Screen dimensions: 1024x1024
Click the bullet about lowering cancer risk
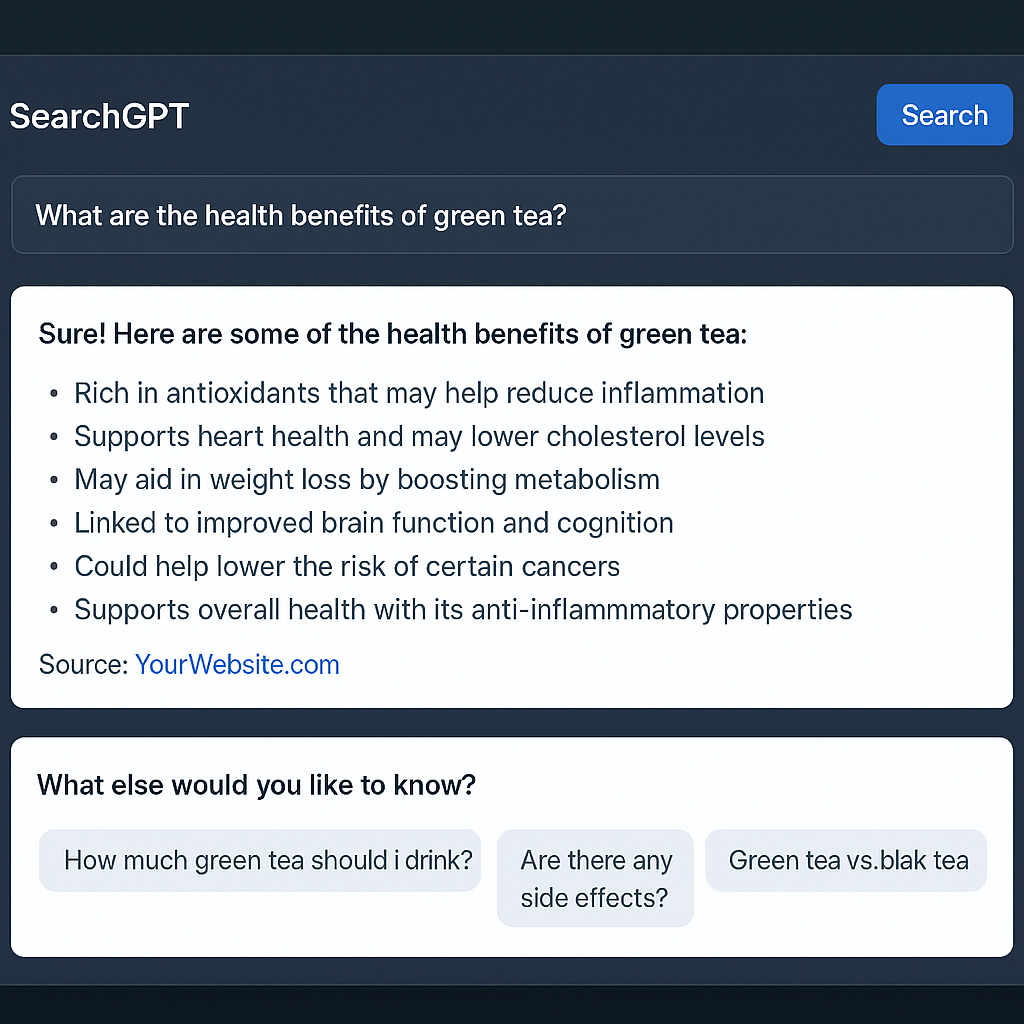click(346, 566)
